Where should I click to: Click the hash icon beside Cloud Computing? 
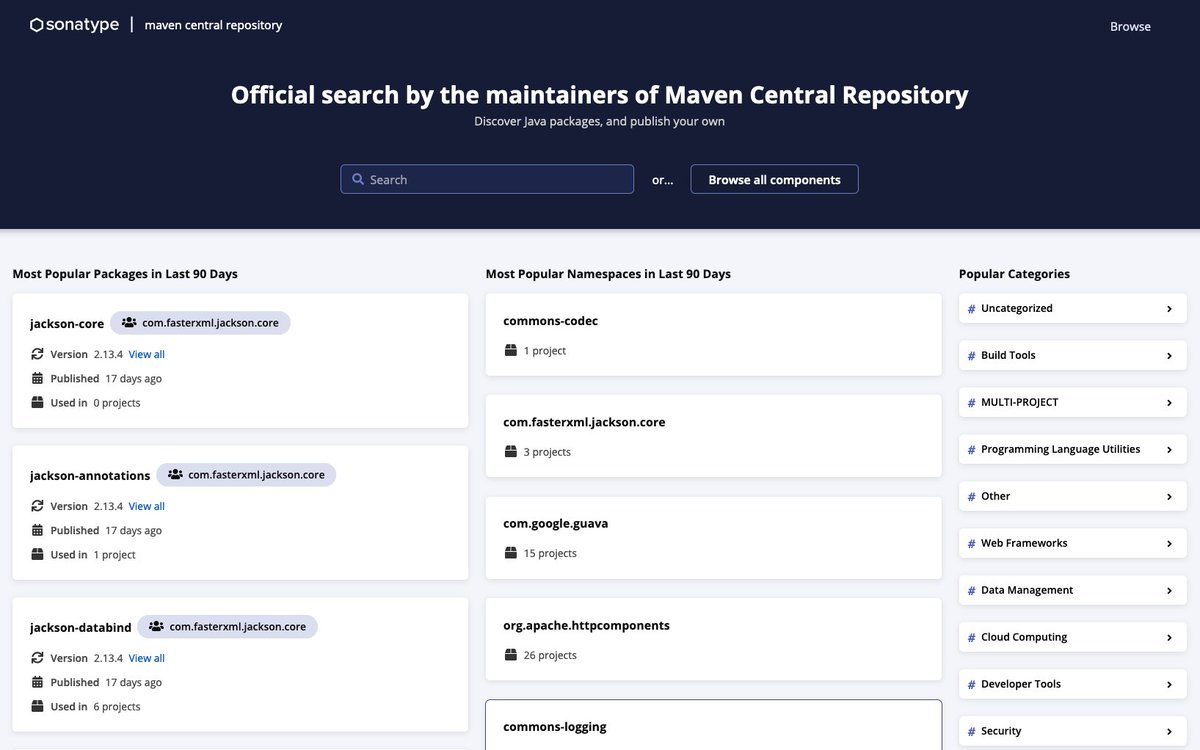tap(971, 638)
